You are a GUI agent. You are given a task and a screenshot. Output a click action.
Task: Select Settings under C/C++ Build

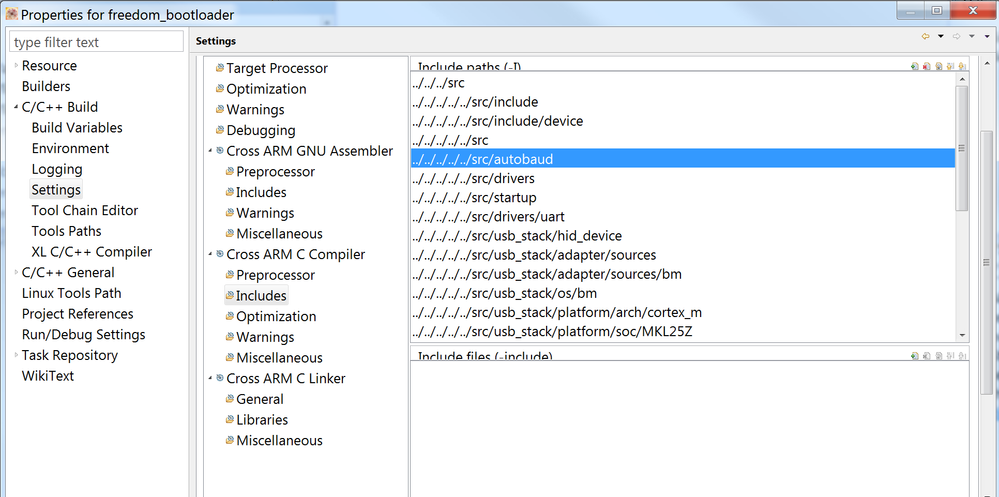pyautogui.click(x=56, y=190)
